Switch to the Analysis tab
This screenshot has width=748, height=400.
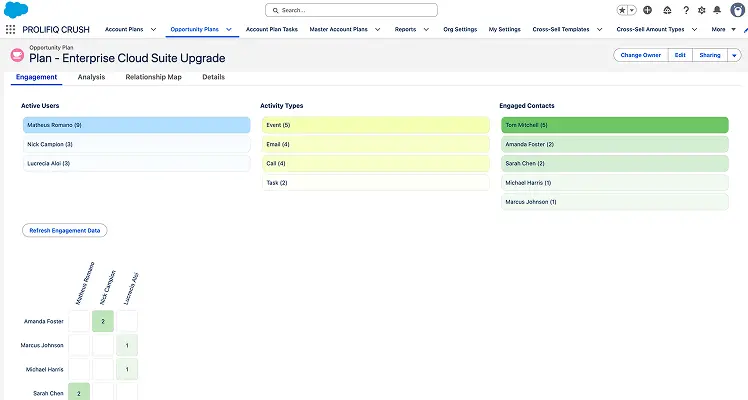click(92, 77)
